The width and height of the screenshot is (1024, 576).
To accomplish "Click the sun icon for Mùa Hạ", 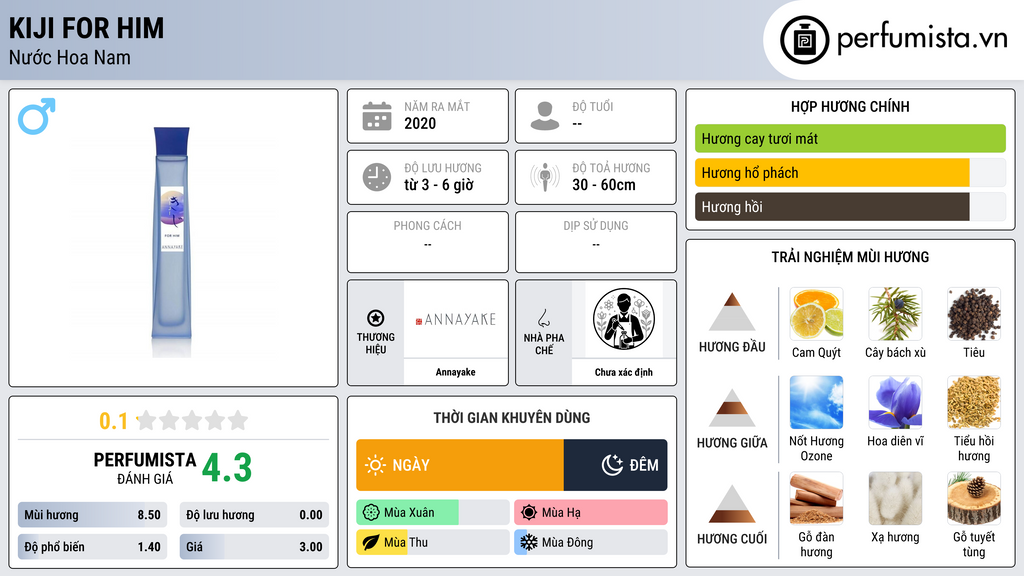I will click(x=529, y=513).
